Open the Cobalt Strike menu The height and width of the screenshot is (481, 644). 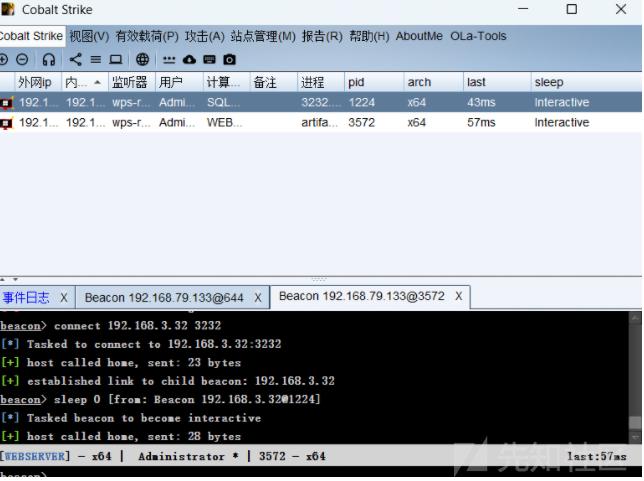pos(31,36)
